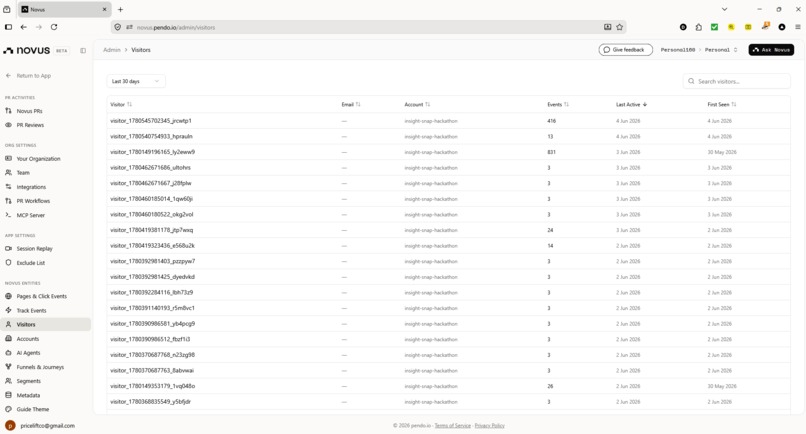Open visitor_1780419381178_jtp7wxq row

(x=448, y=230)
